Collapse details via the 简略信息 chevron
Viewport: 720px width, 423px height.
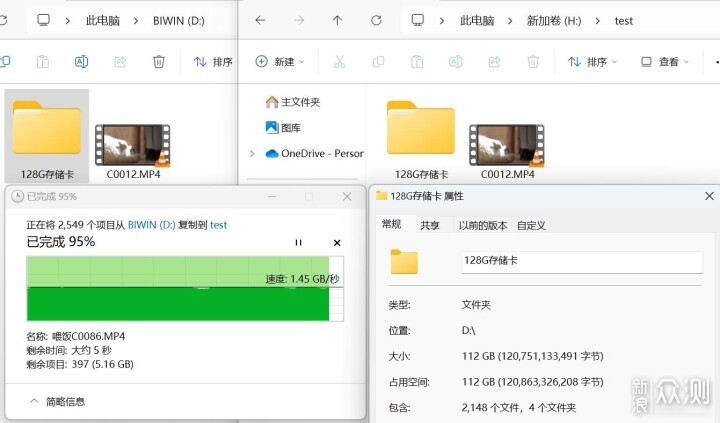pos(34,401)
